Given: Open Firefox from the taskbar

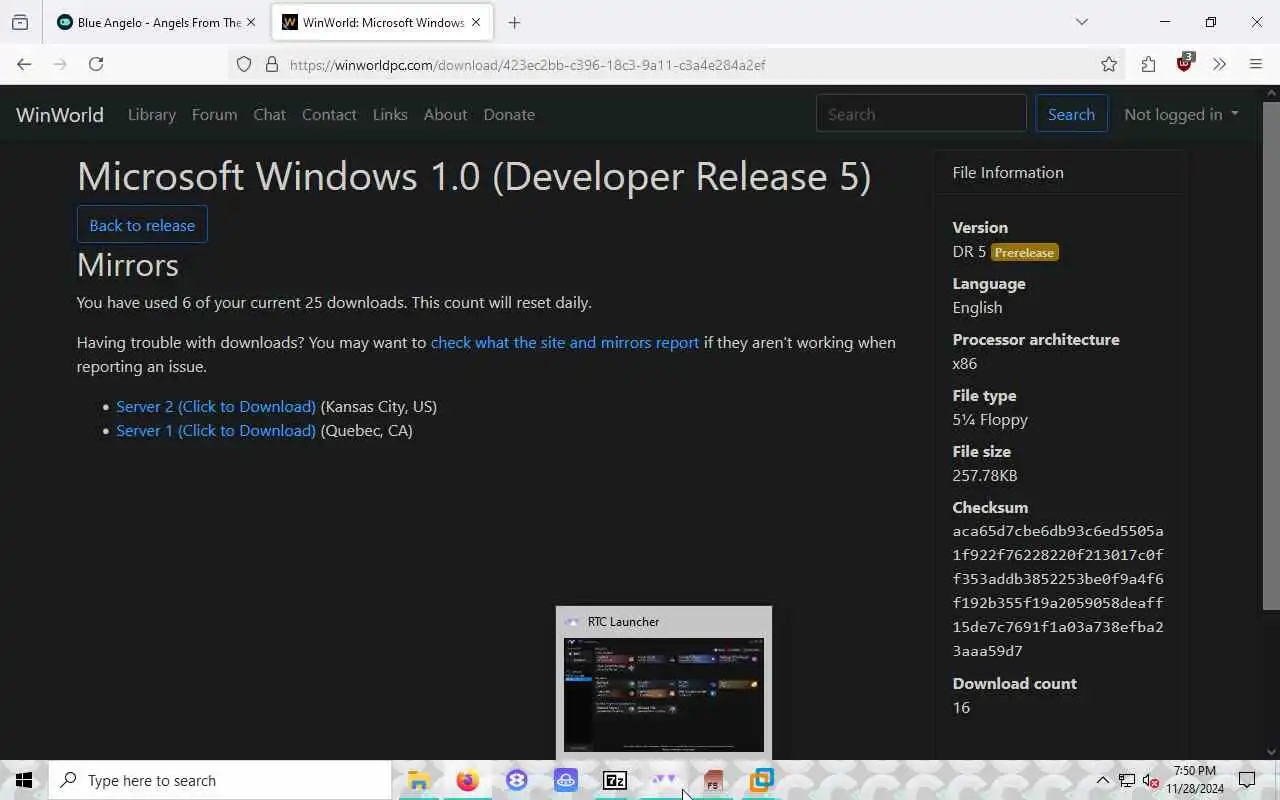Looking at the screenshot, I should tap(467, 780).
